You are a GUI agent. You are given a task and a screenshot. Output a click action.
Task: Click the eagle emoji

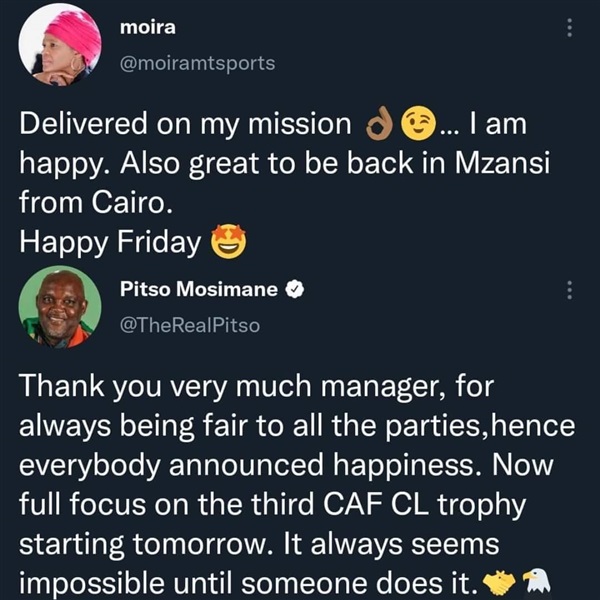pos(537,581)
